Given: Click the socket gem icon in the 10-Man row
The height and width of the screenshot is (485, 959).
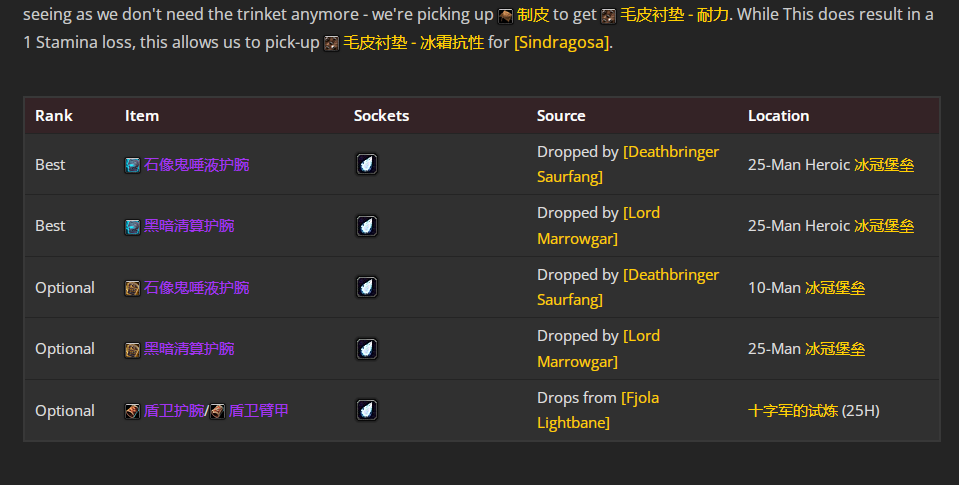Looking at the screenshot, I should [367, 287].
